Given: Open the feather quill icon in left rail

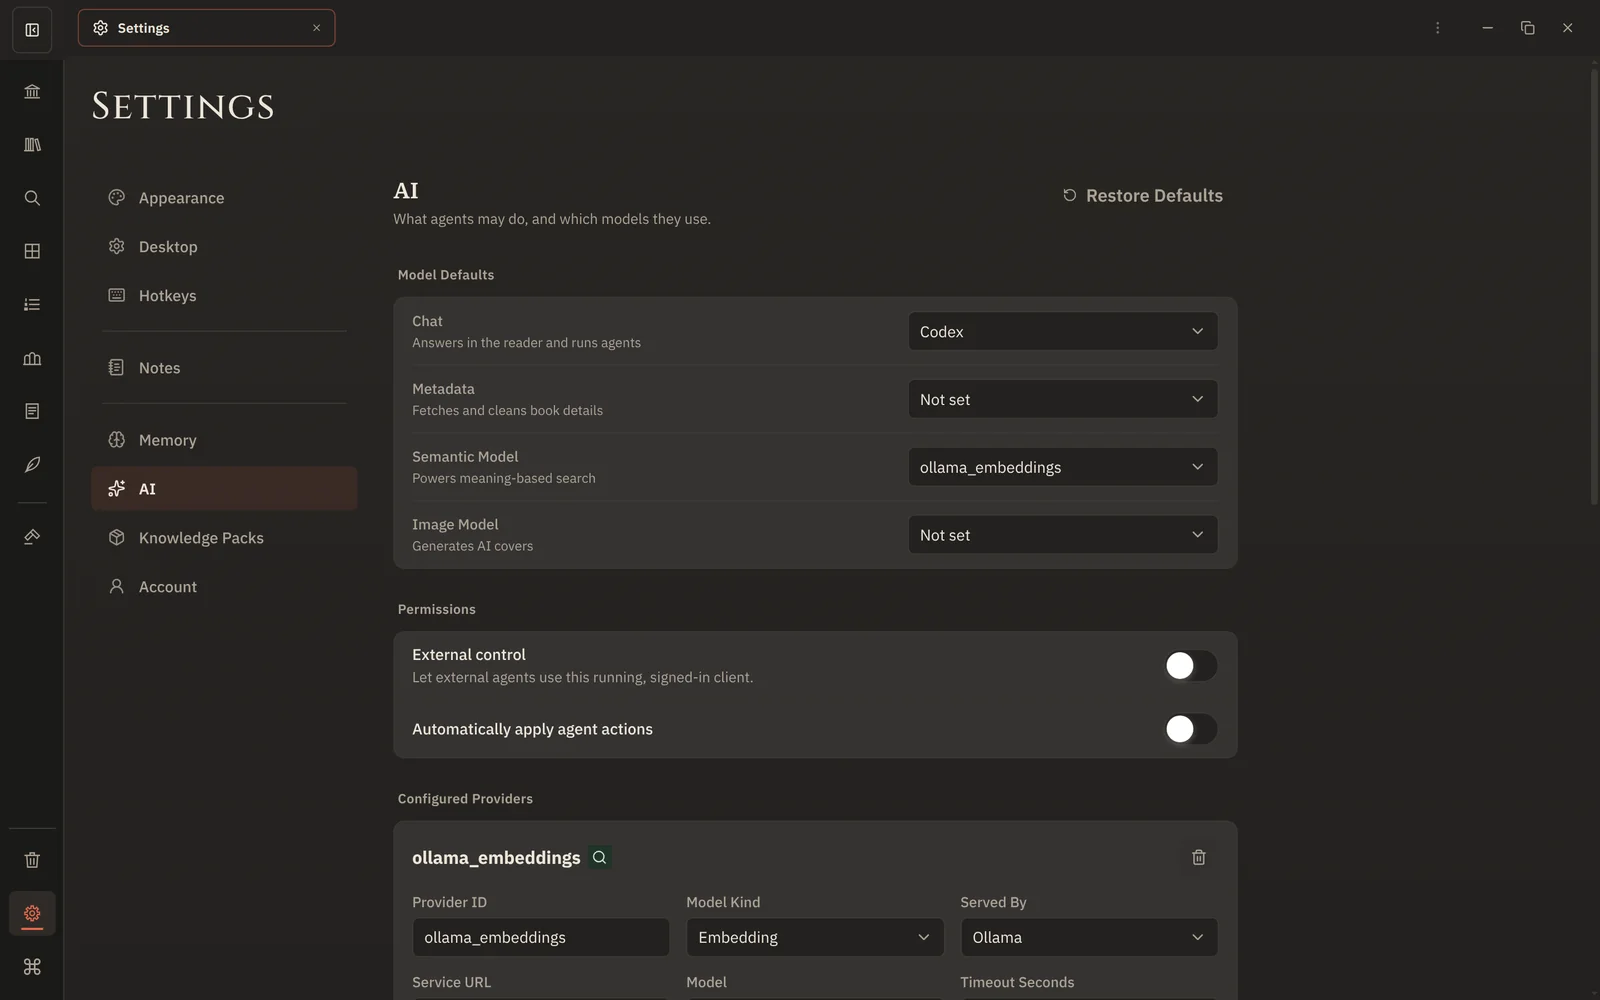Looking at the screenshot, I should click(32, 464).
